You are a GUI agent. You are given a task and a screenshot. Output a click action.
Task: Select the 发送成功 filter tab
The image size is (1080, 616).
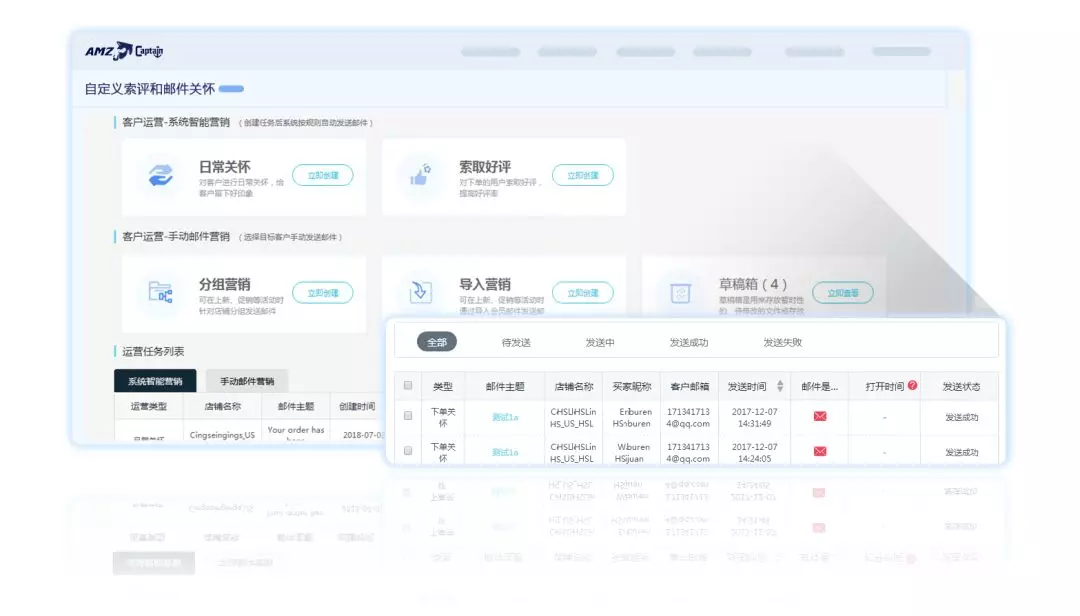click(x=689, y=342)
